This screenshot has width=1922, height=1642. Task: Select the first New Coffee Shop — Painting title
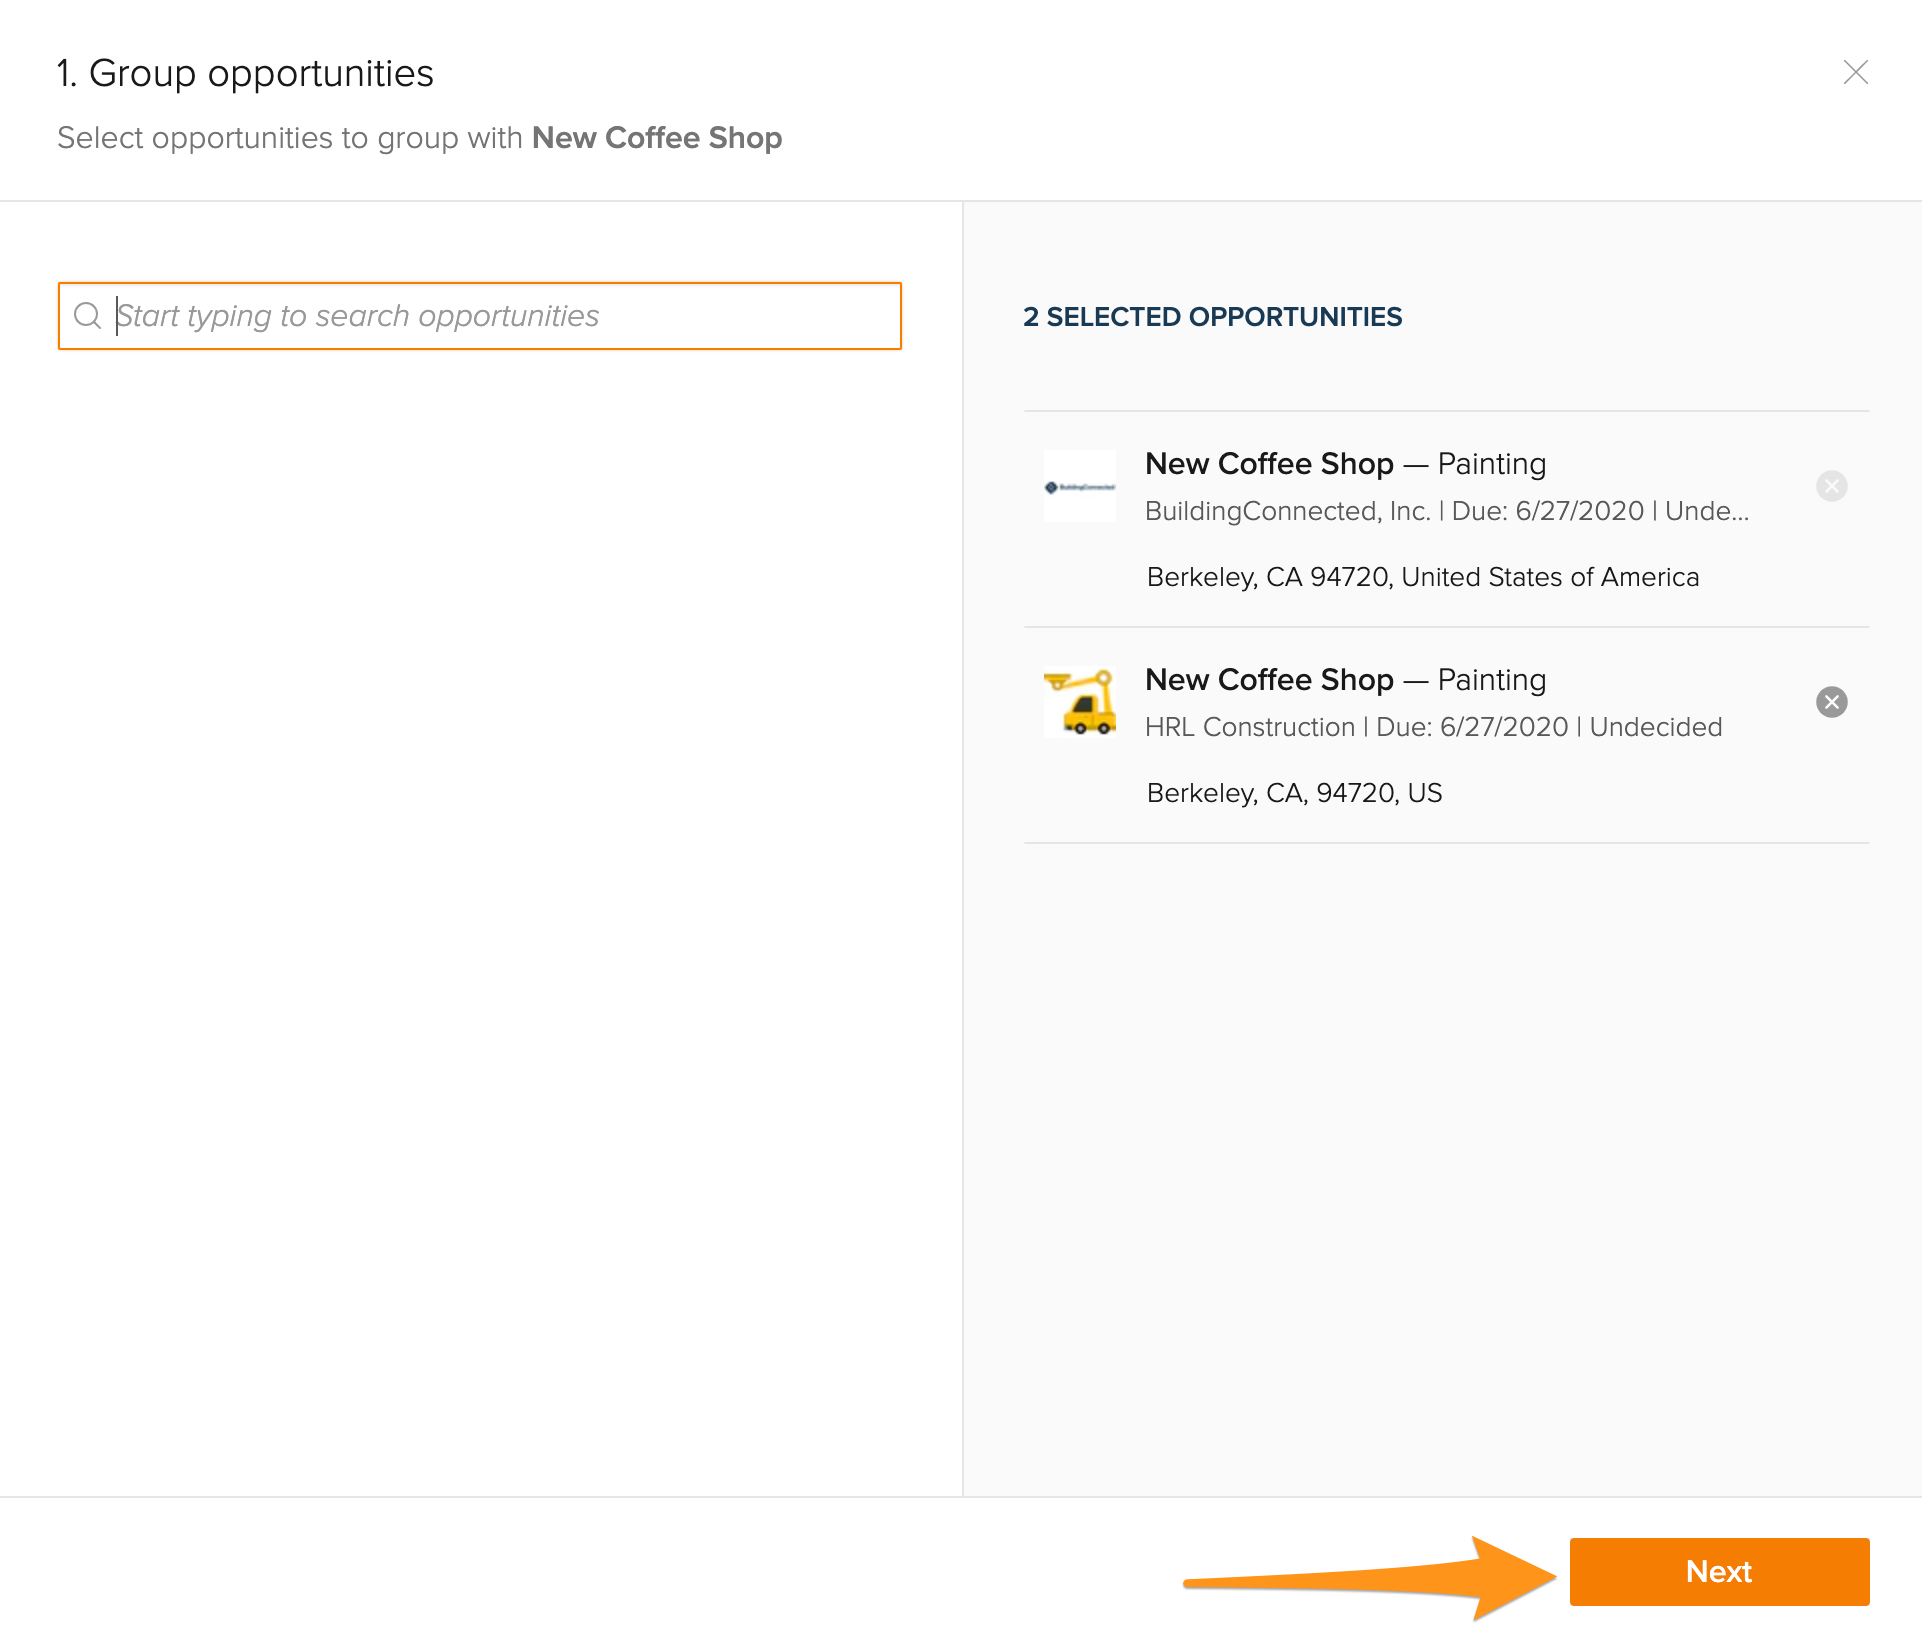[1346, 464]
